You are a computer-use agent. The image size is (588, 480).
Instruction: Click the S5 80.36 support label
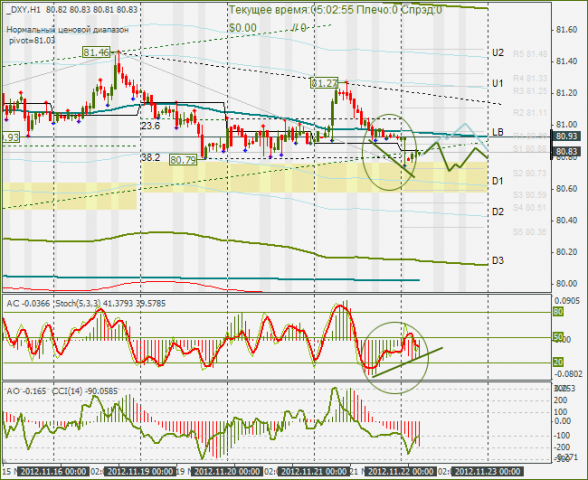[x=530, y=232]
